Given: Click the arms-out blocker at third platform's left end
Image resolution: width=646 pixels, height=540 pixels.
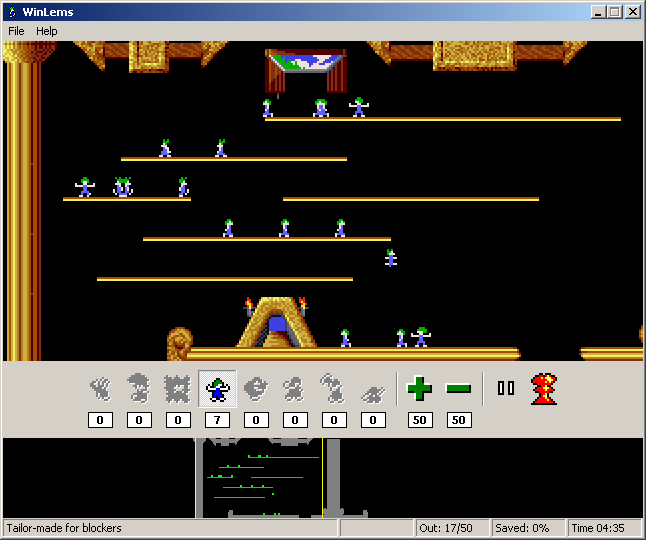Looking at the screenshot, I should (x=85, y=187).
